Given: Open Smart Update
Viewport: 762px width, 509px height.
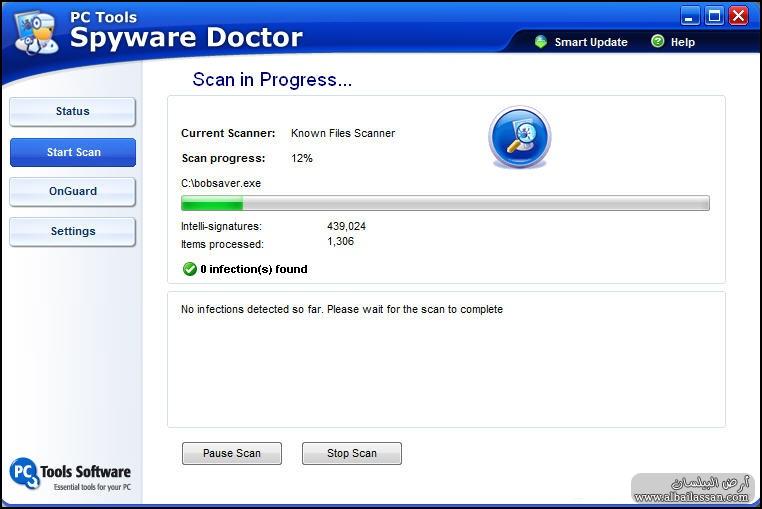Looking at the screenshot, I should click(x=591, y=42).
